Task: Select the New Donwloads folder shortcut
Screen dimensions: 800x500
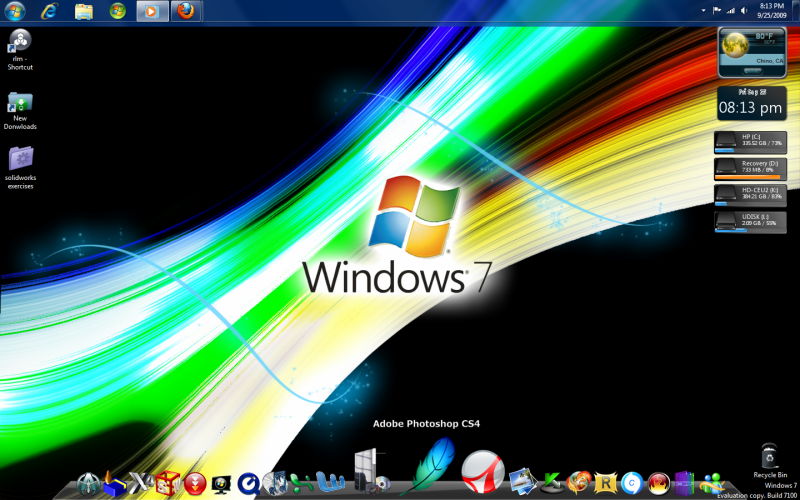Action: click(x=20, y=110)
